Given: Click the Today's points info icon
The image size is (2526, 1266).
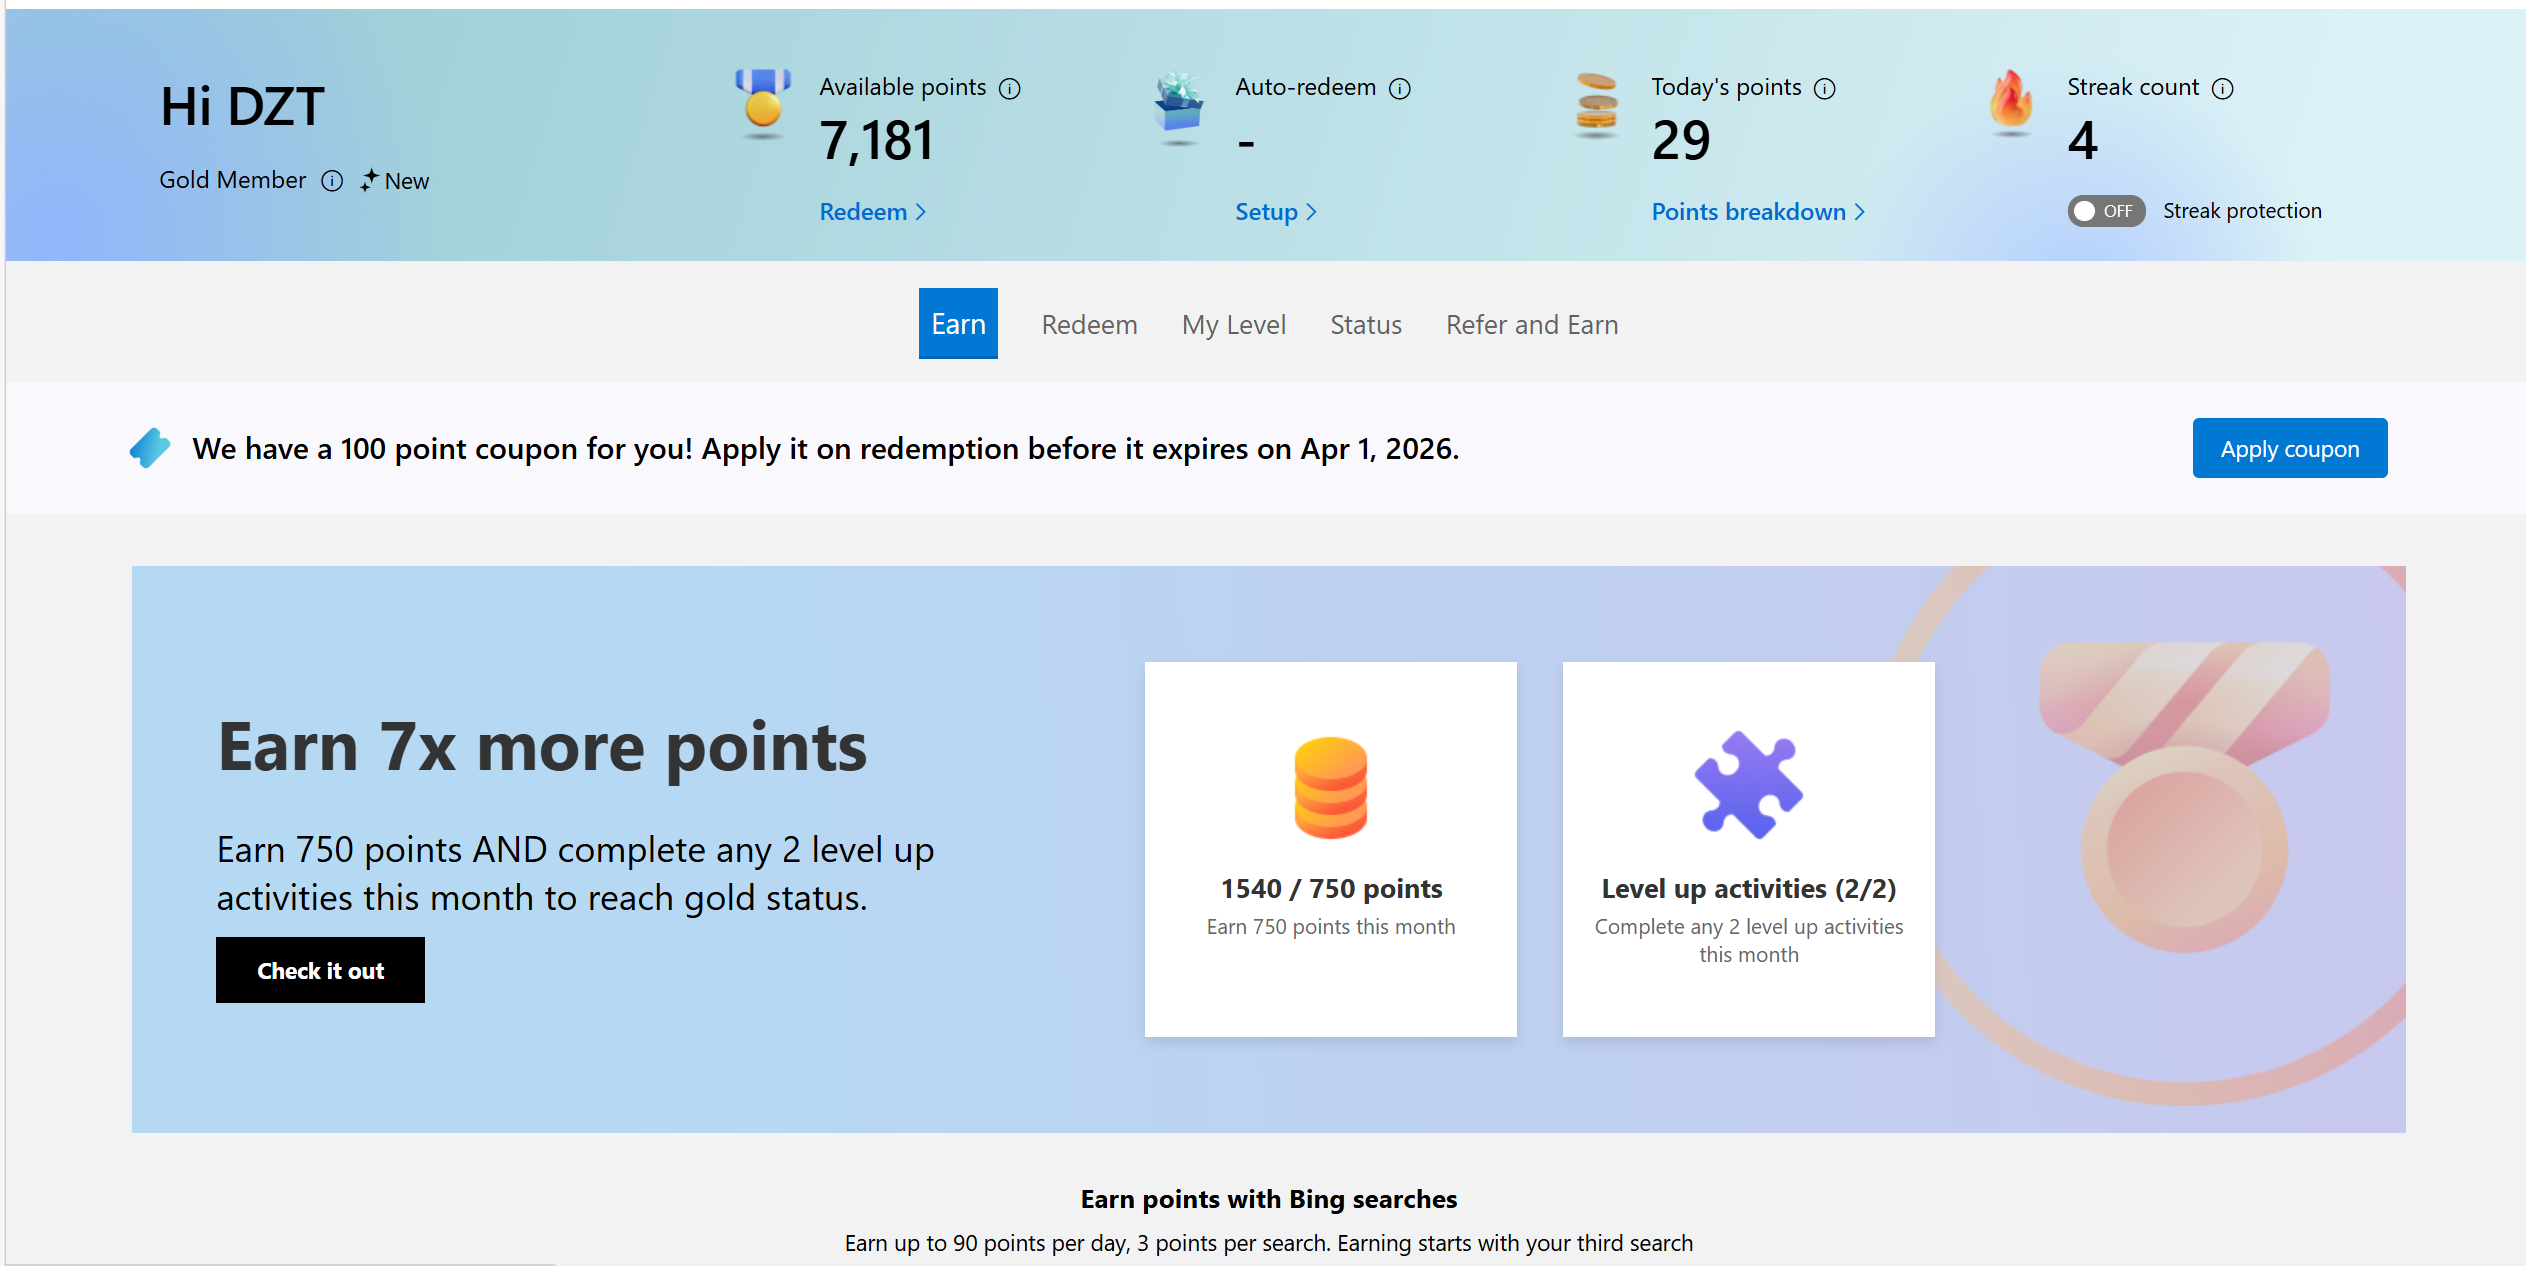Looking at the screenshot, I should [x=1825, y=89].
